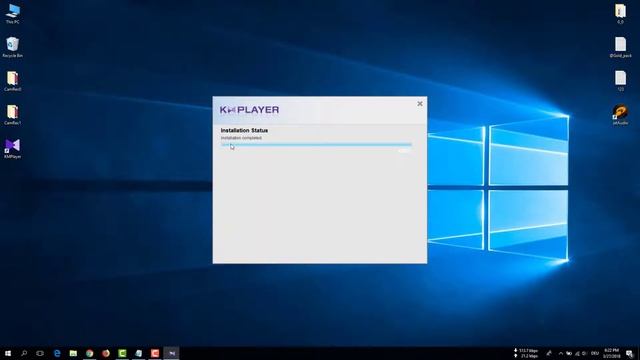Open the Windows Start menu

point(8,353)
